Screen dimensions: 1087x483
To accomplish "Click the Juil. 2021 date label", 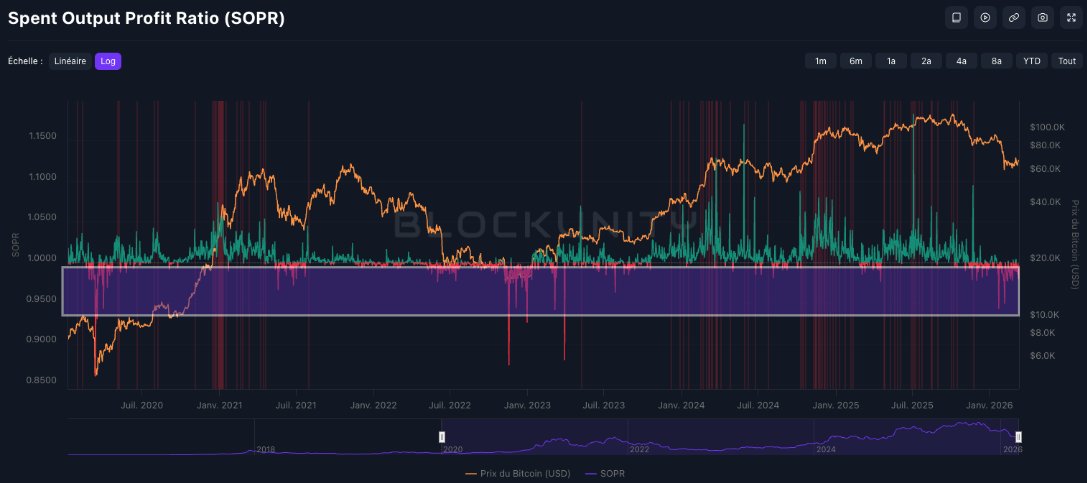I will (297, 405).
